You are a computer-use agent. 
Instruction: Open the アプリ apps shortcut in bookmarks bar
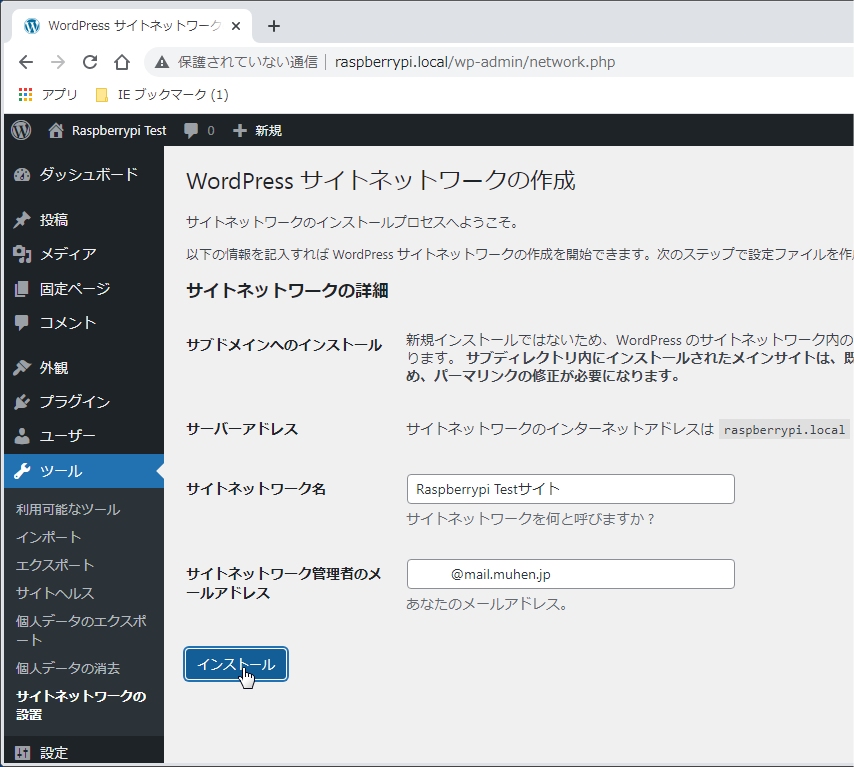coord(48,95)
